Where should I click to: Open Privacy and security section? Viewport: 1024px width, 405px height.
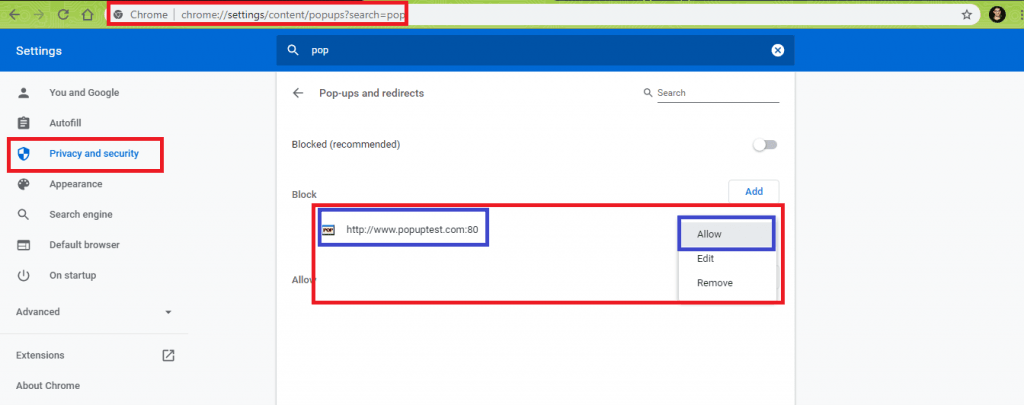click(94, 154)
